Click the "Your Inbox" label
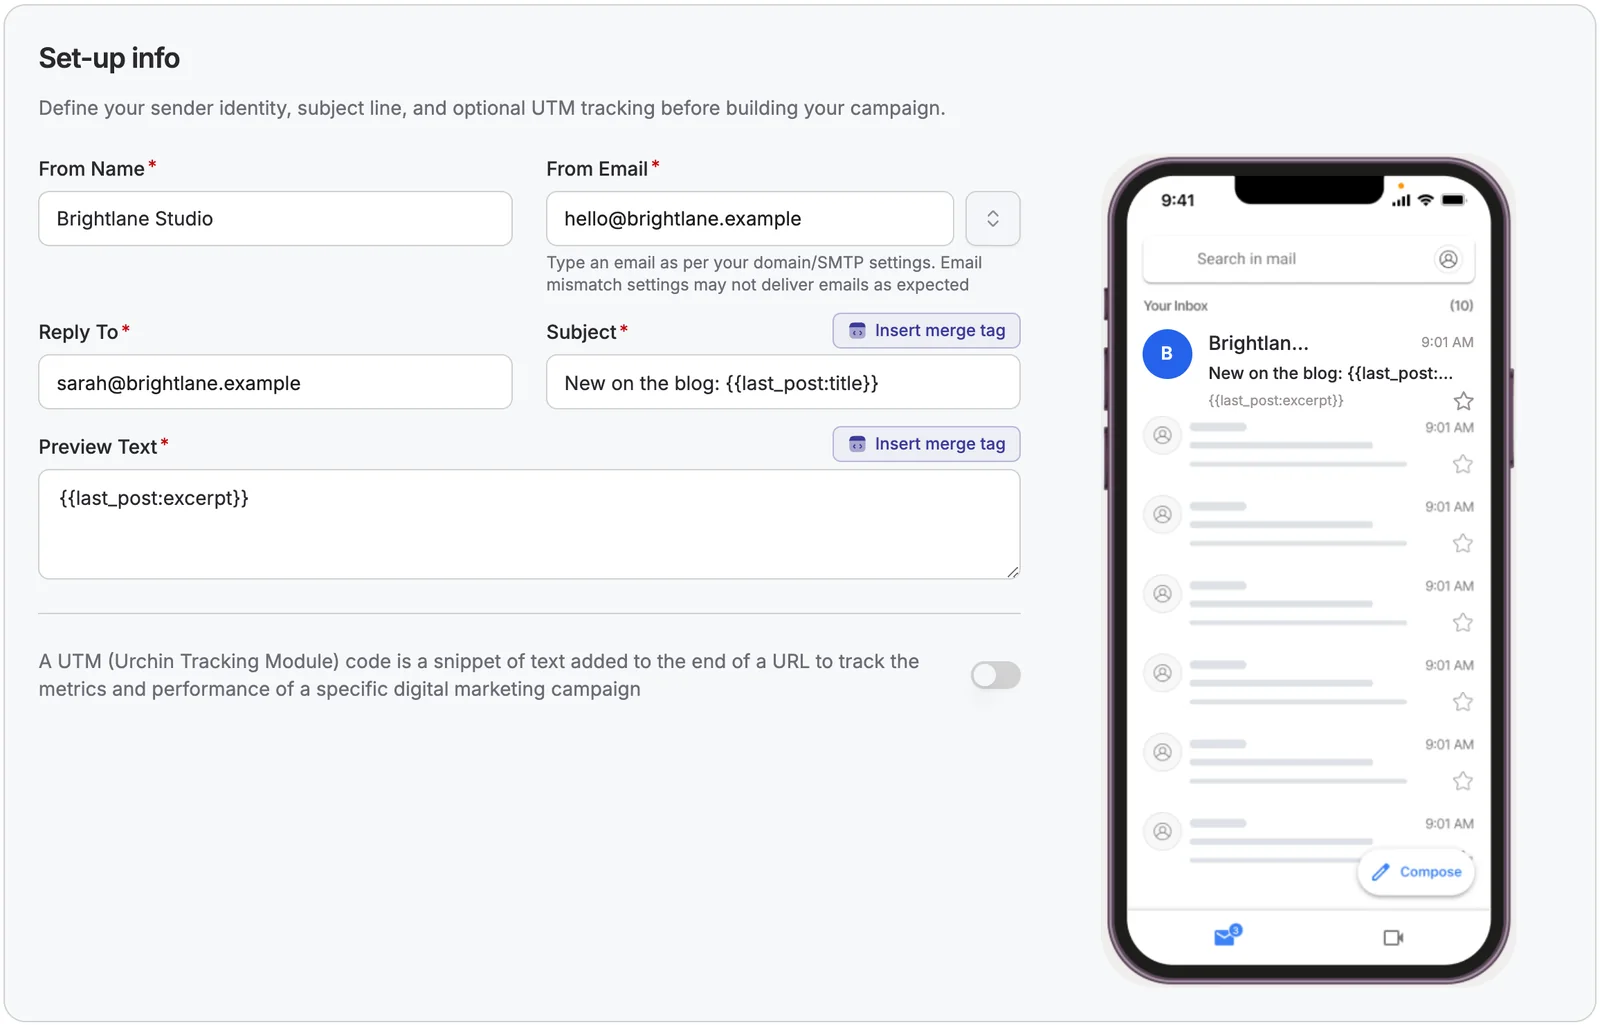Screen dimensions: 1600x1025 coord(1175,306)
